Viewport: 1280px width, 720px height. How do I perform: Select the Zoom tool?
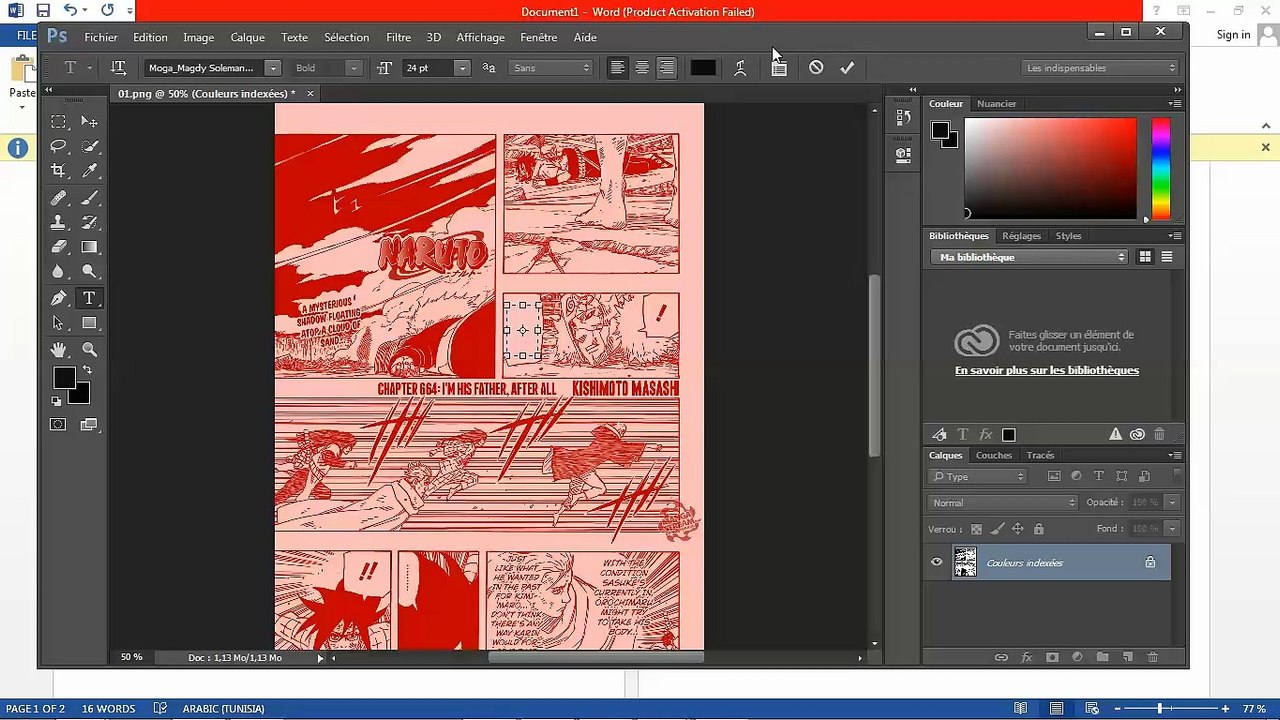coord(89,349)
